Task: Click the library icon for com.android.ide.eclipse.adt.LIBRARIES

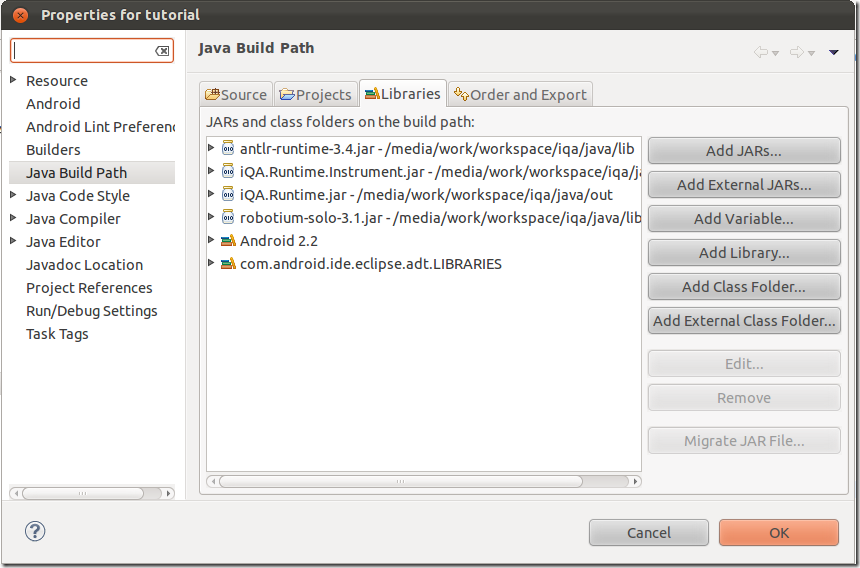Action: coord(228,264)
